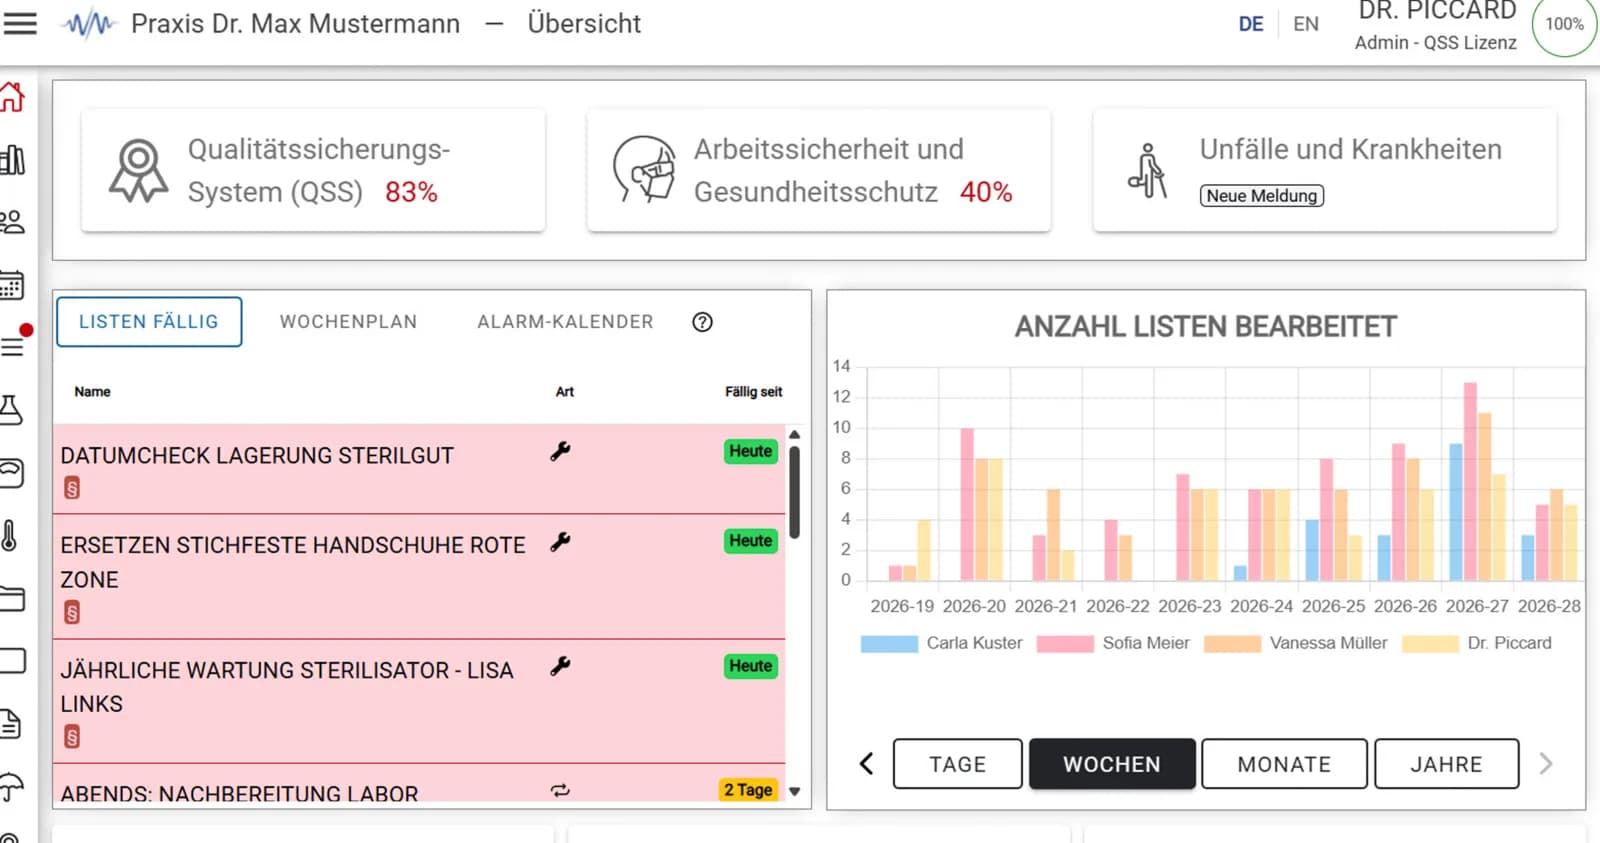Click the waveform practice logo

coord(89,24)
